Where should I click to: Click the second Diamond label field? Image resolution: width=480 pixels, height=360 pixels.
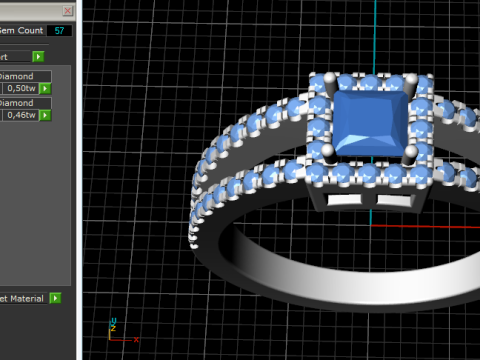(x=25, y=103)
